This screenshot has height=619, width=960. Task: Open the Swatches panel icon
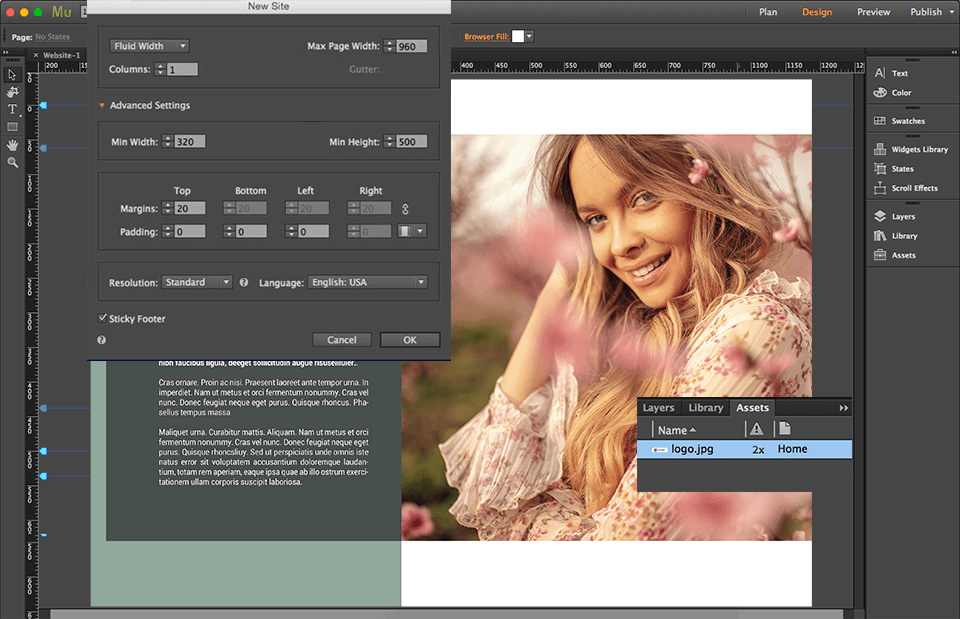pyautogui.click(x=880, y=121)
